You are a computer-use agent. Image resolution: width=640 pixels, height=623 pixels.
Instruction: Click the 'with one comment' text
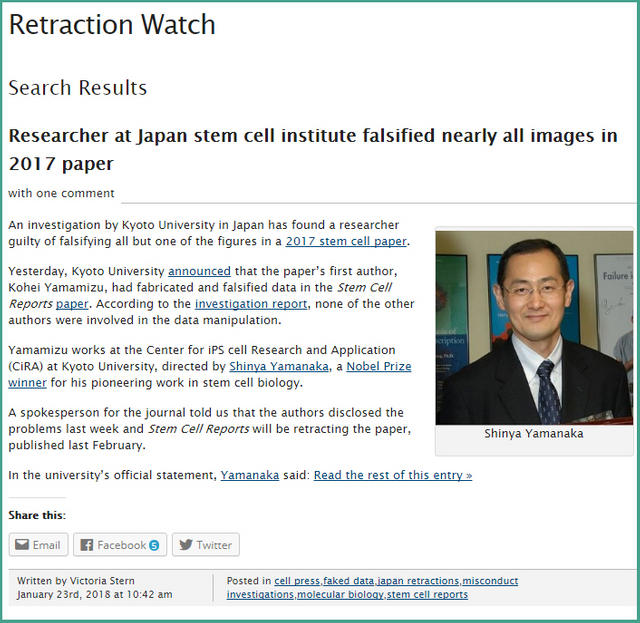coord(61,193)
